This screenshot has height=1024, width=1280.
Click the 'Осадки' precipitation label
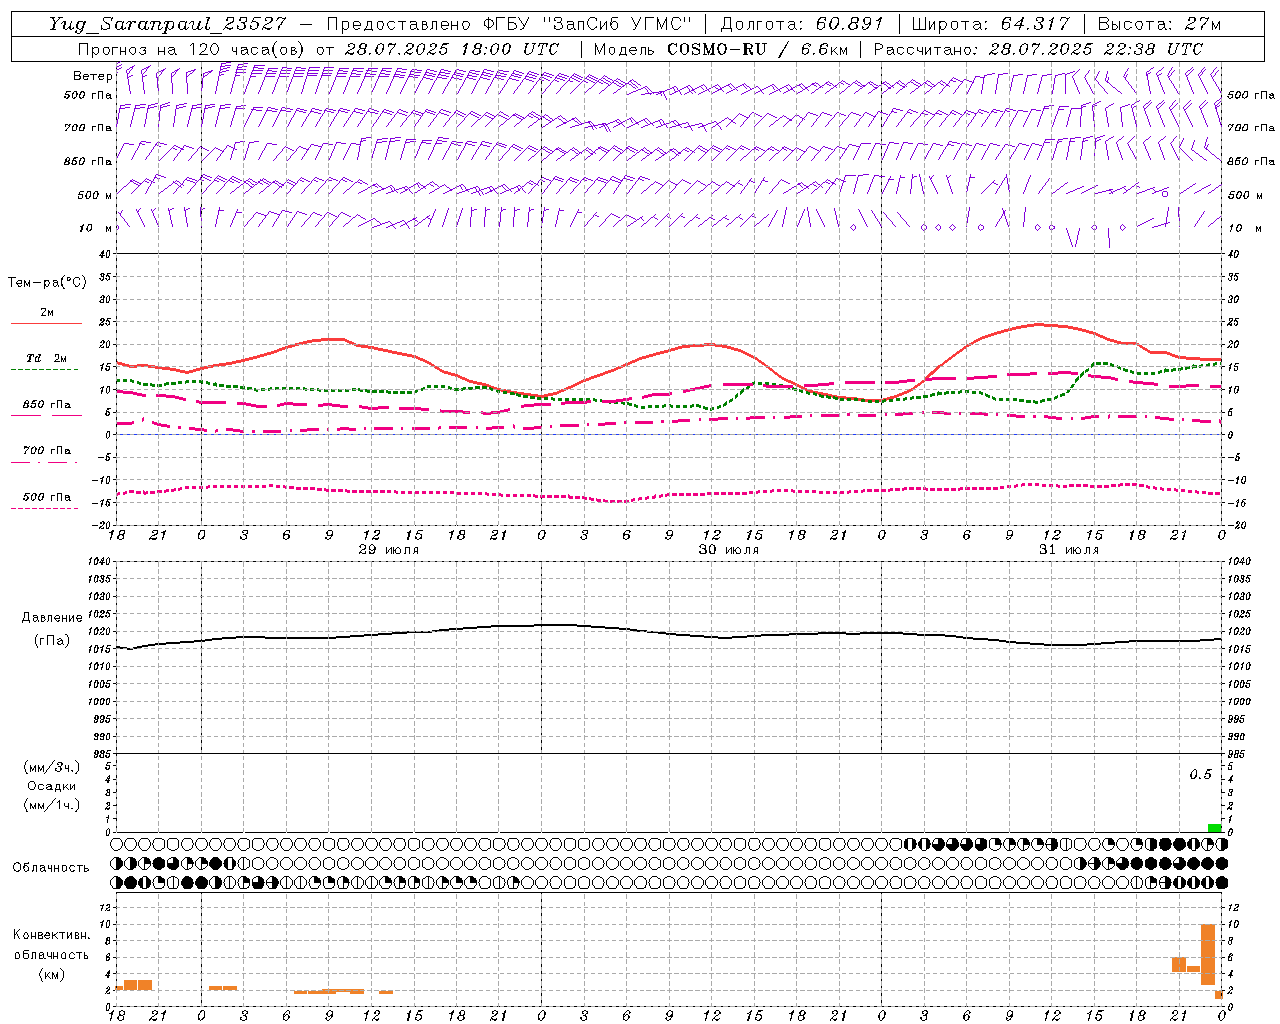51,786
